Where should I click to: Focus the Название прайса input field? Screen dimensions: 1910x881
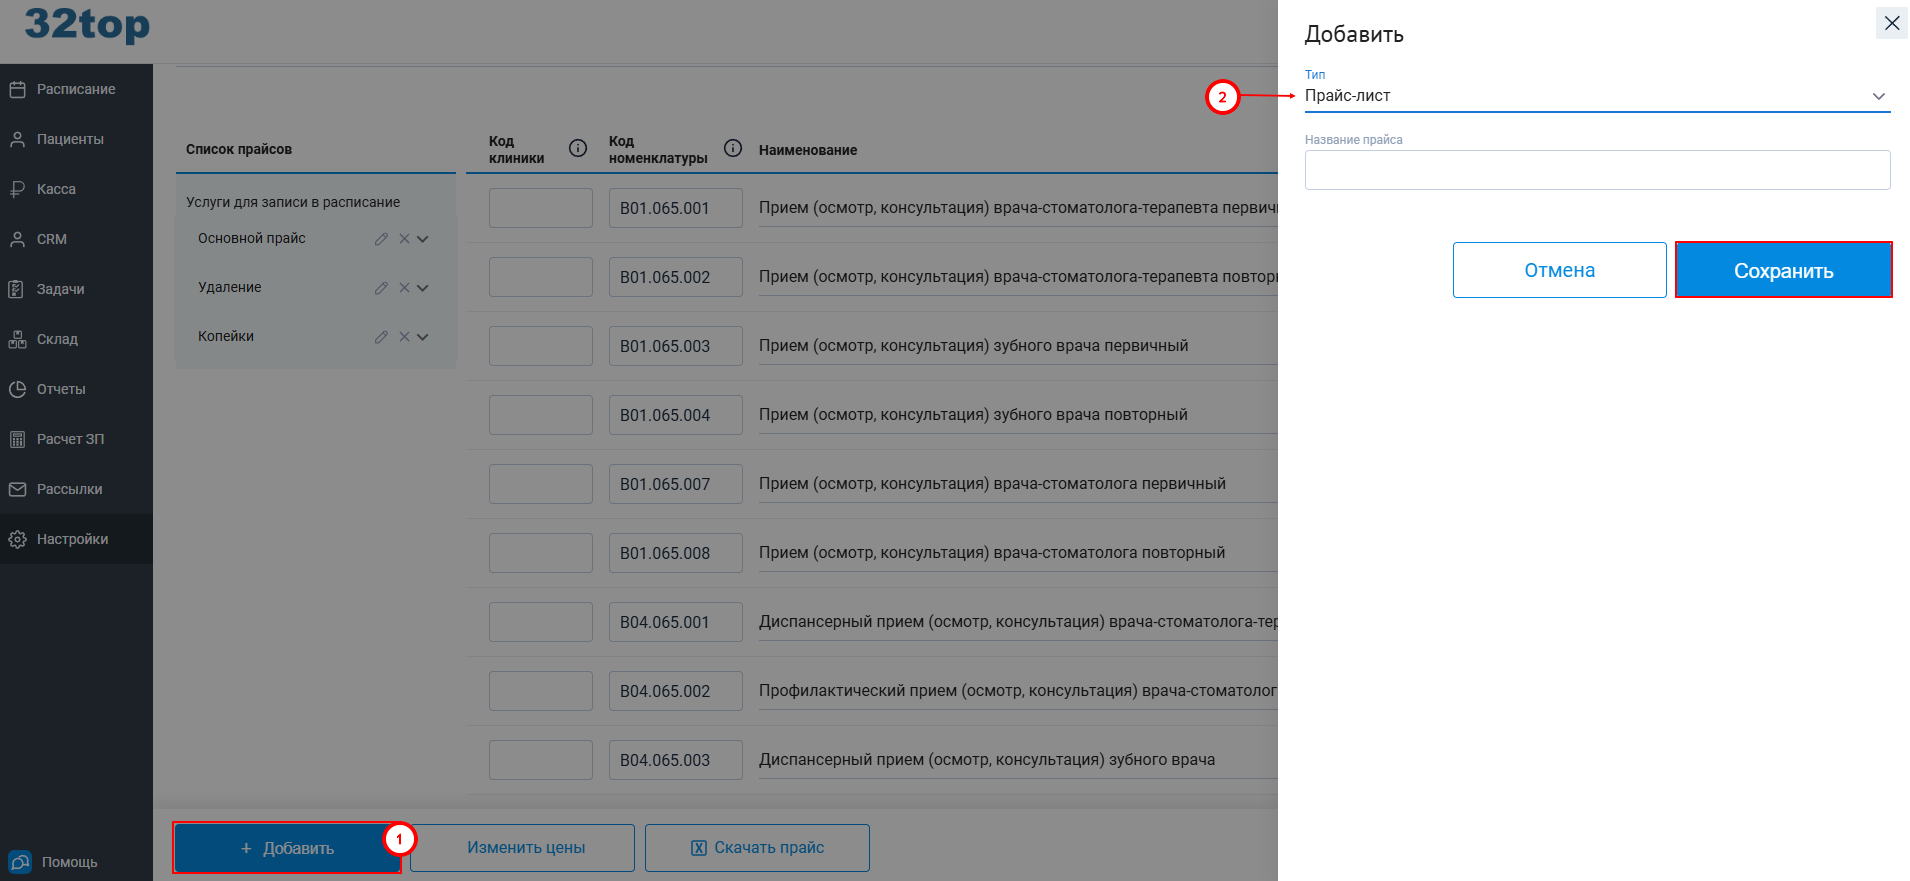tap(1596, 170)
